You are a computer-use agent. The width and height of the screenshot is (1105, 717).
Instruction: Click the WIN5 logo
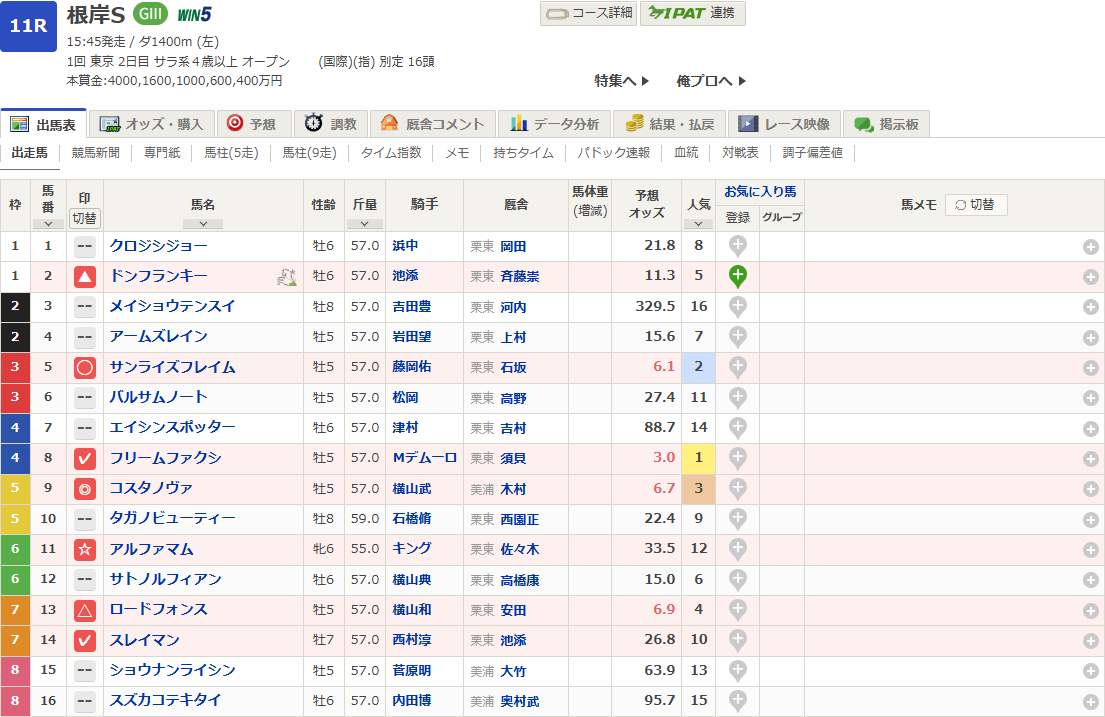[x=194, y=14]
